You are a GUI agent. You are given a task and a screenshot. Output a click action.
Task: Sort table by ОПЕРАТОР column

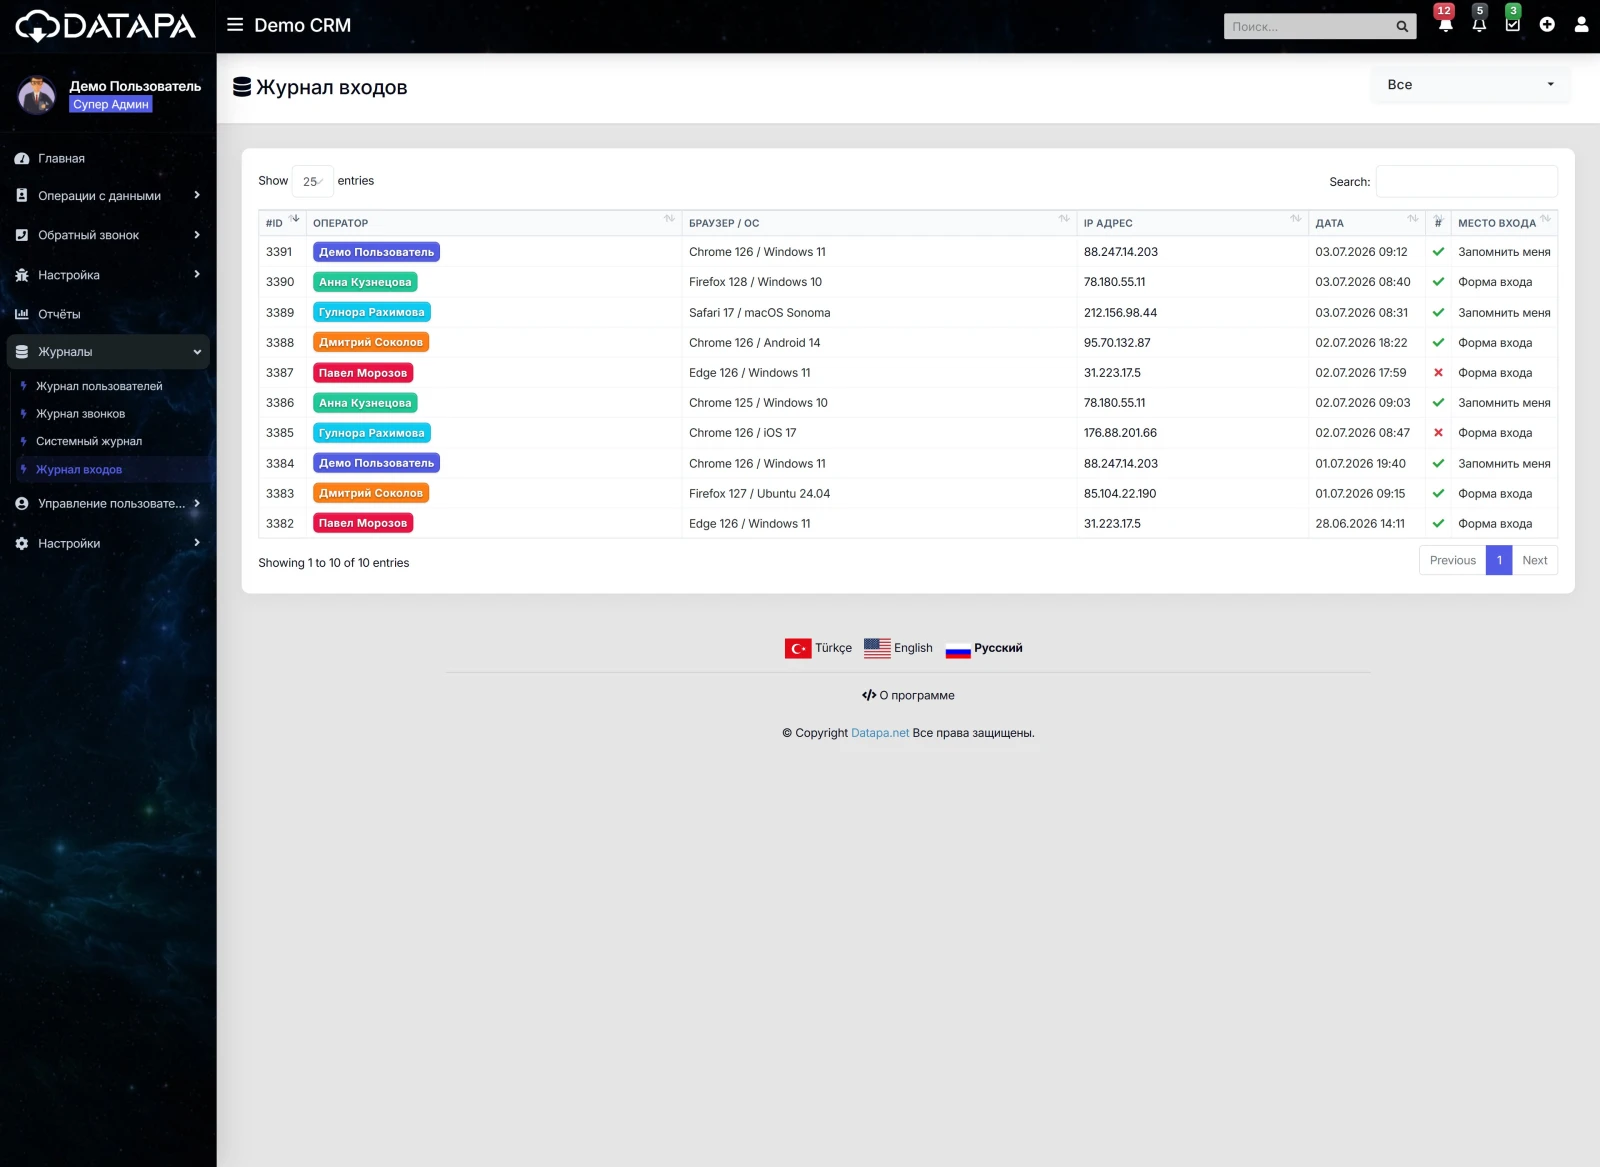pos(494,223)
